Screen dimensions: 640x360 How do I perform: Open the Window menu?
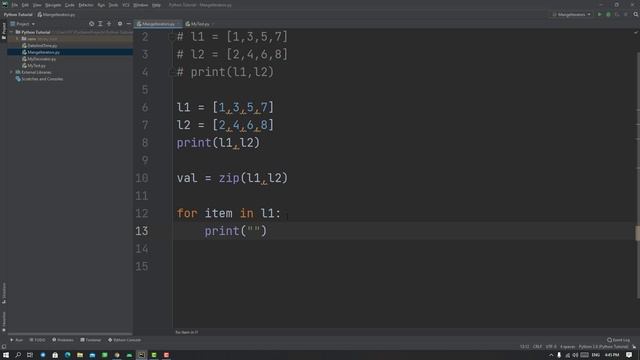coord(141,5)
